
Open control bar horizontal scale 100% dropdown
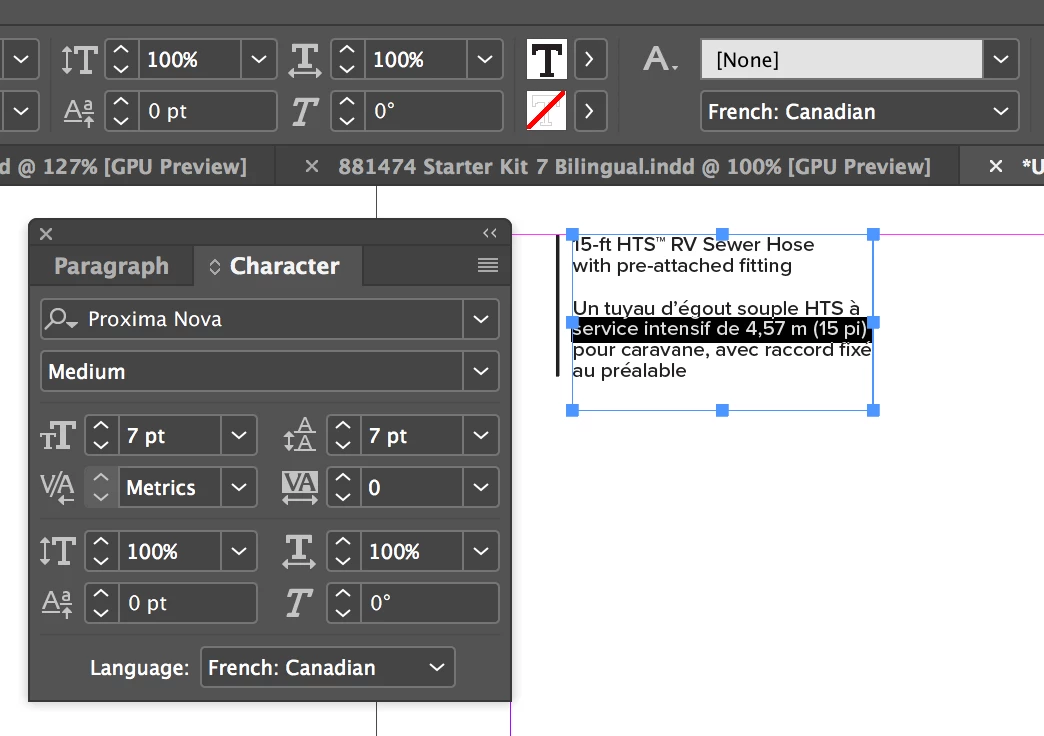[485, 59]
